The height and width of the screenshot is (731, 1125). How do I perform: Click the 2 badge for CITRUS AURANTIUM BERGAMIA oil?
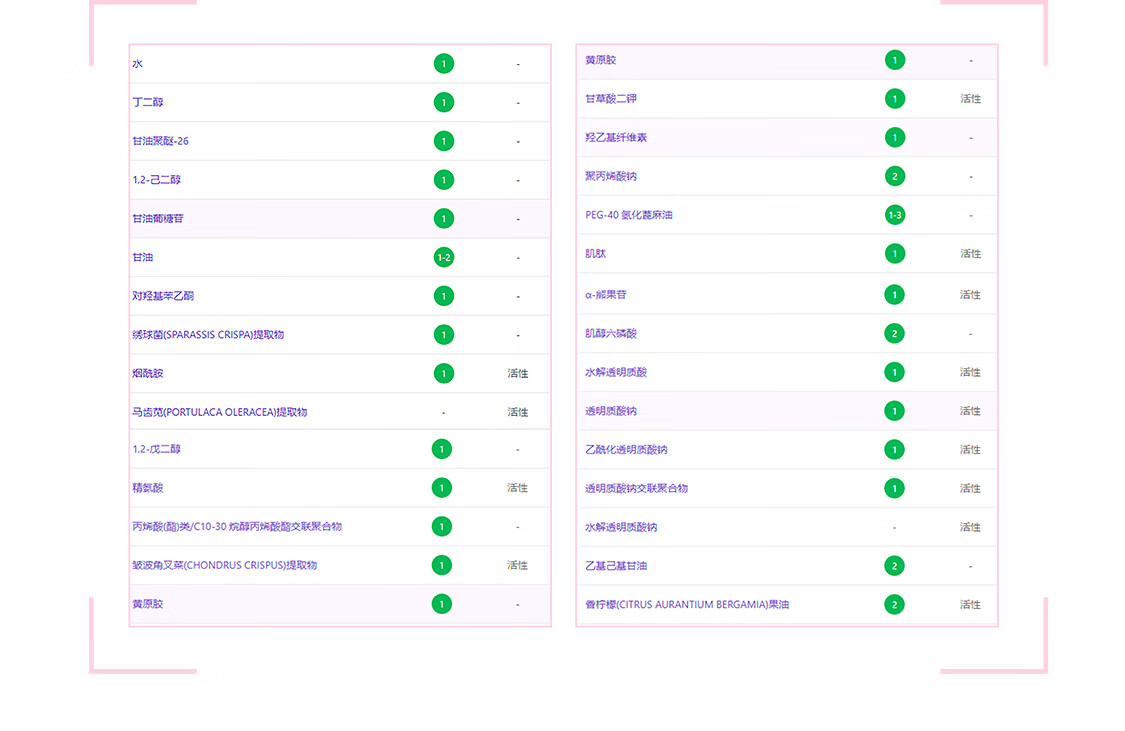pos(894,605)
